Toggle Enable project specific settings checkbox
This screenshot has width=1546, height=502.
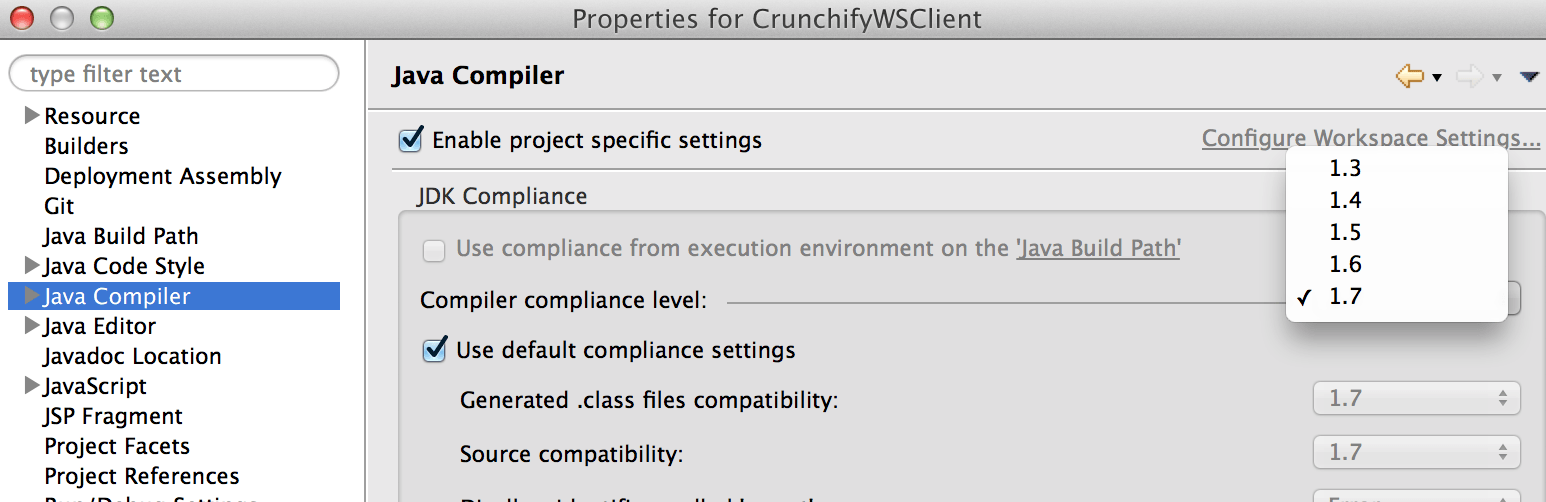tap(410, 139)
